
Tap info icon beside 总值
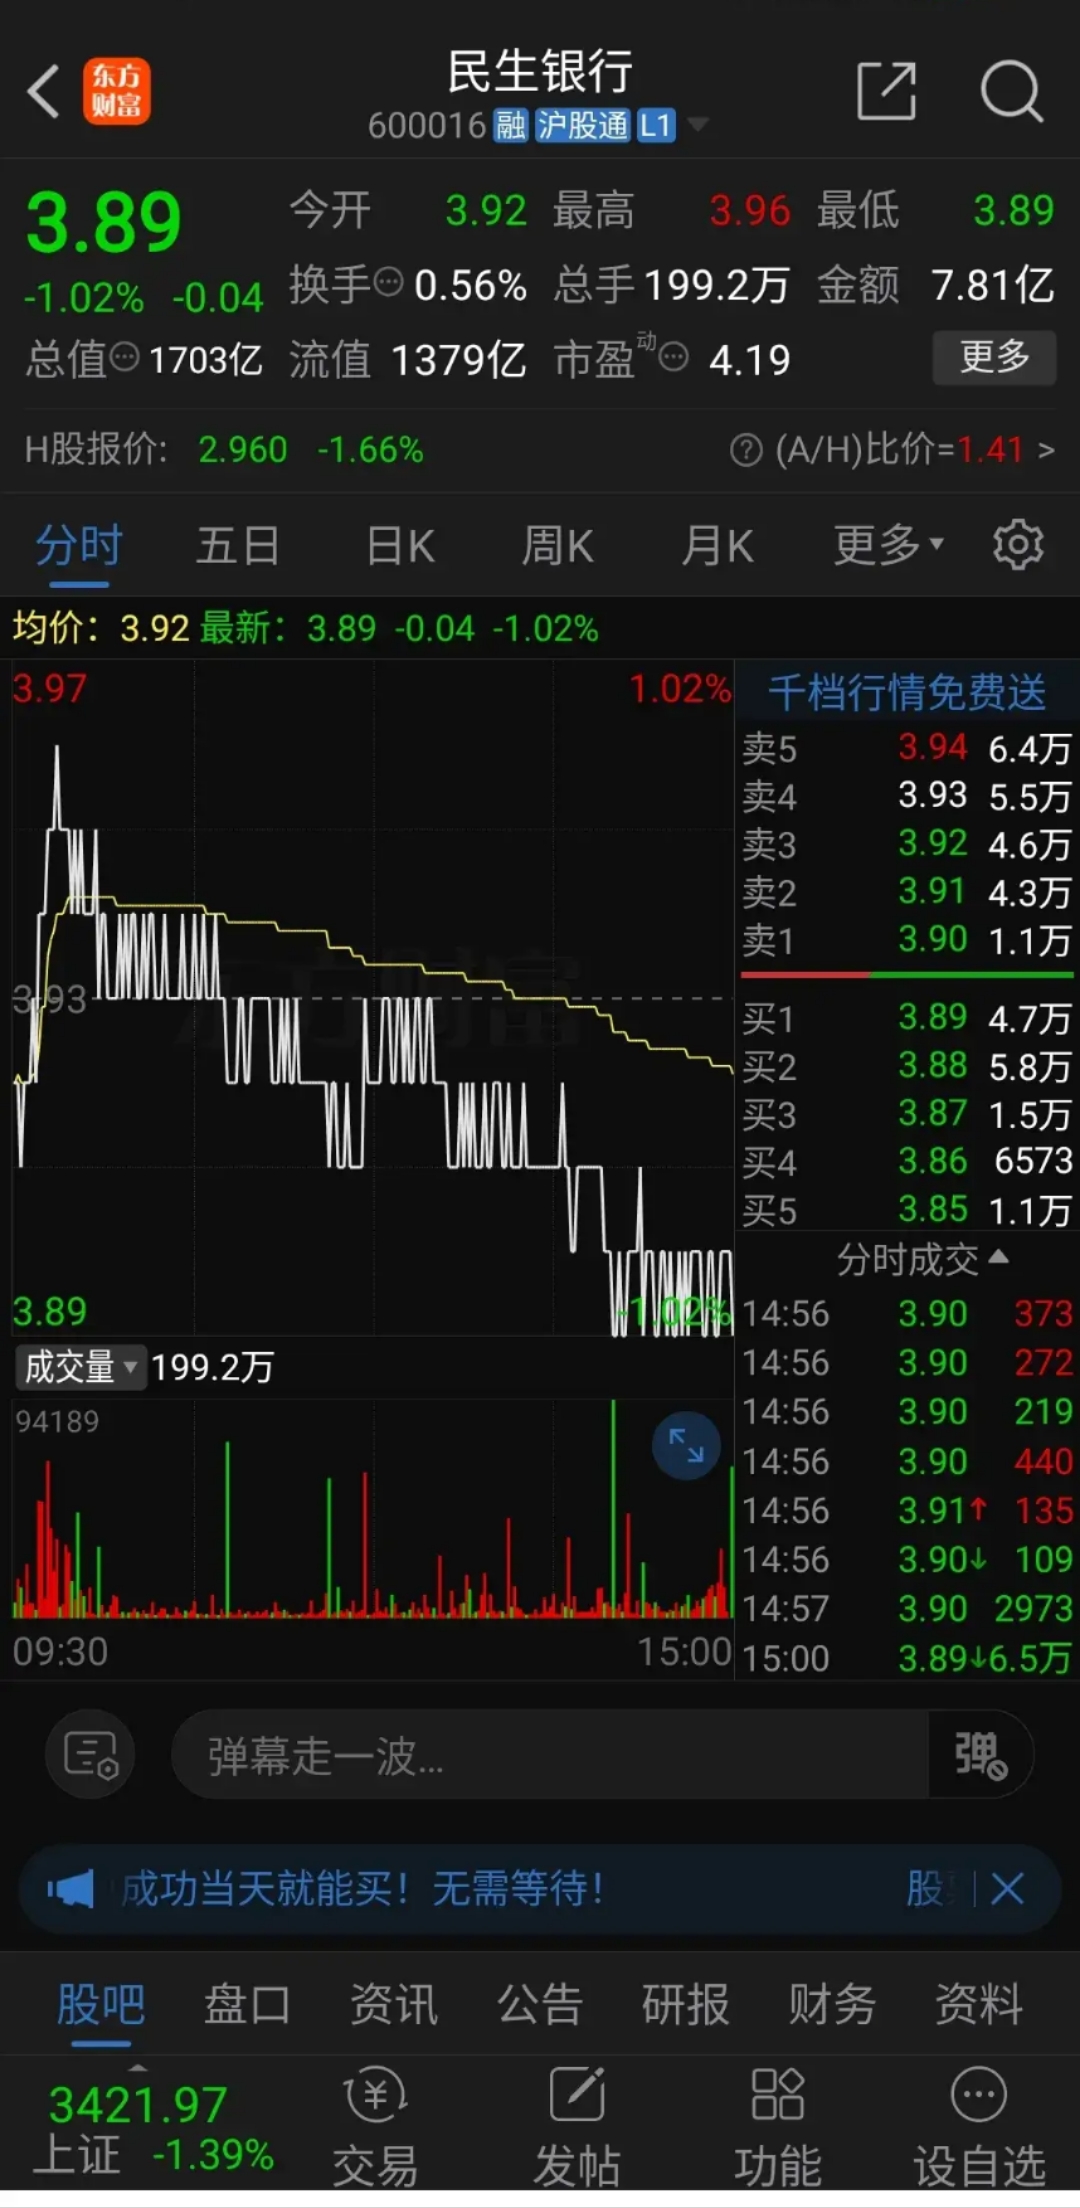click(124, 357)
